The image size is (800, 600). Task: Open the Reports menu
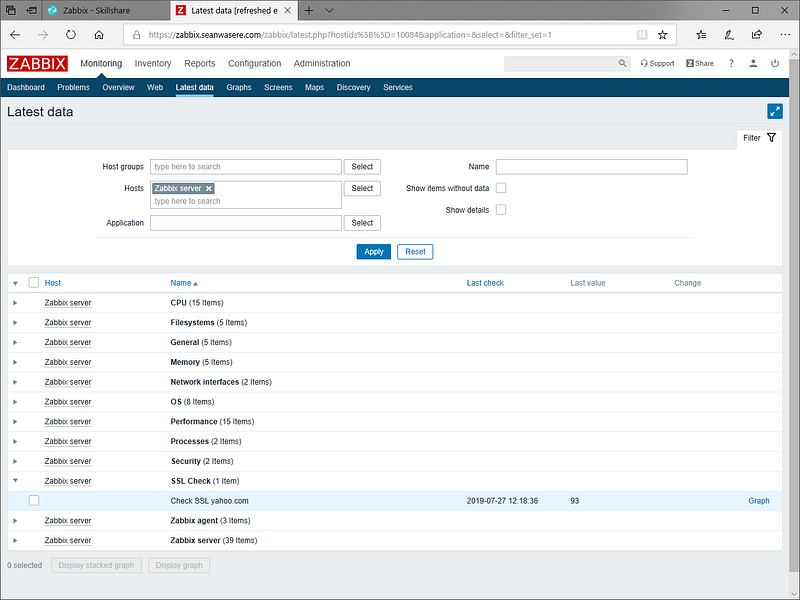[199, 63]
